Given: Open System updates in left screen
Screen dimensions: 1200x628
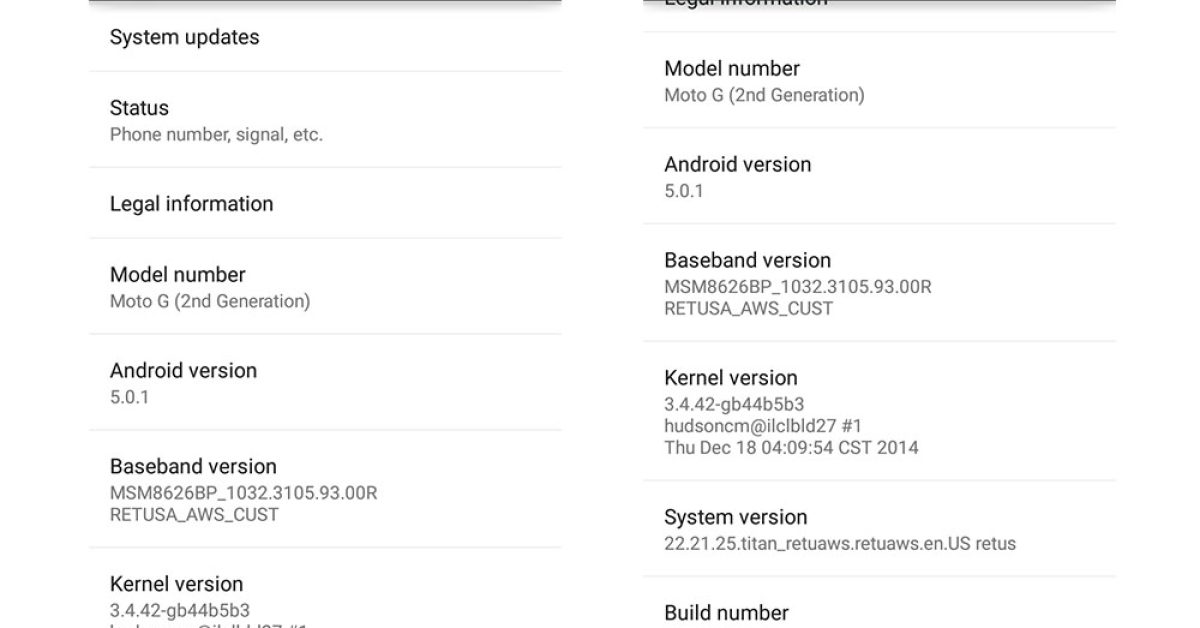Looking at the screenshot, I should (x=185, y=38).
